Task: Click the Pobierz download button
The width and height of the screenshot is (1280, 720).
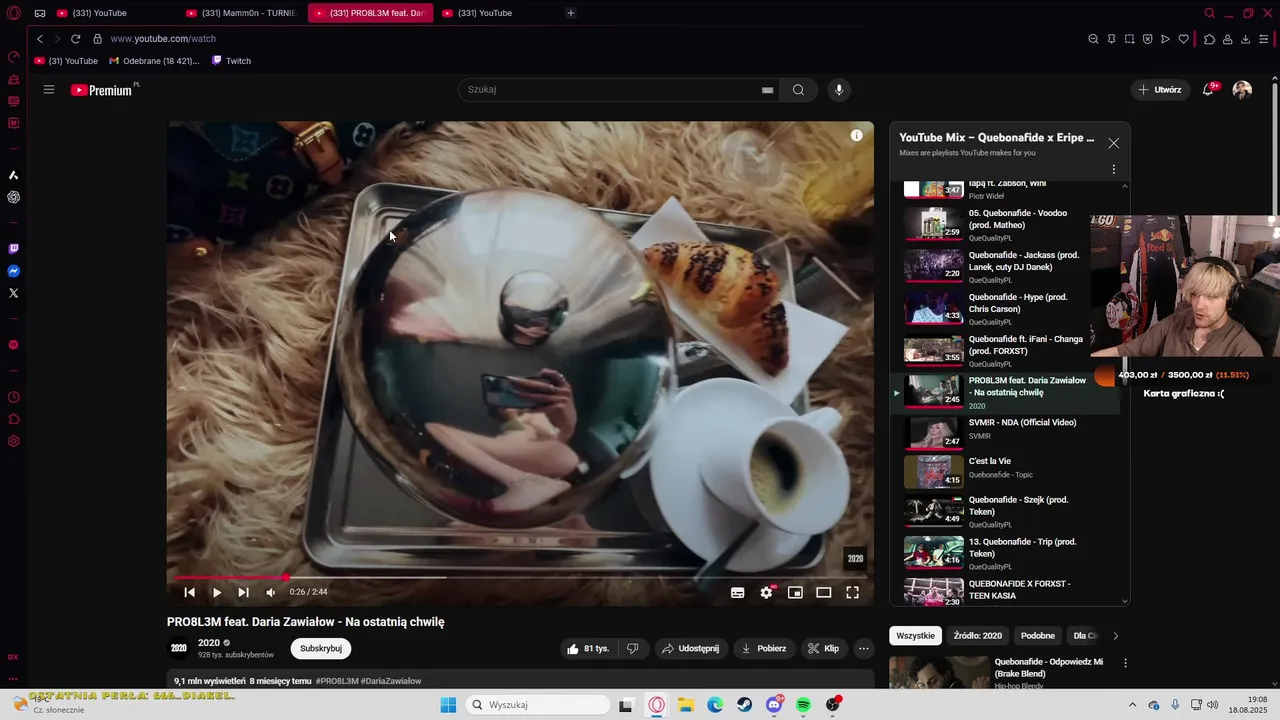Action: point(763,648)
